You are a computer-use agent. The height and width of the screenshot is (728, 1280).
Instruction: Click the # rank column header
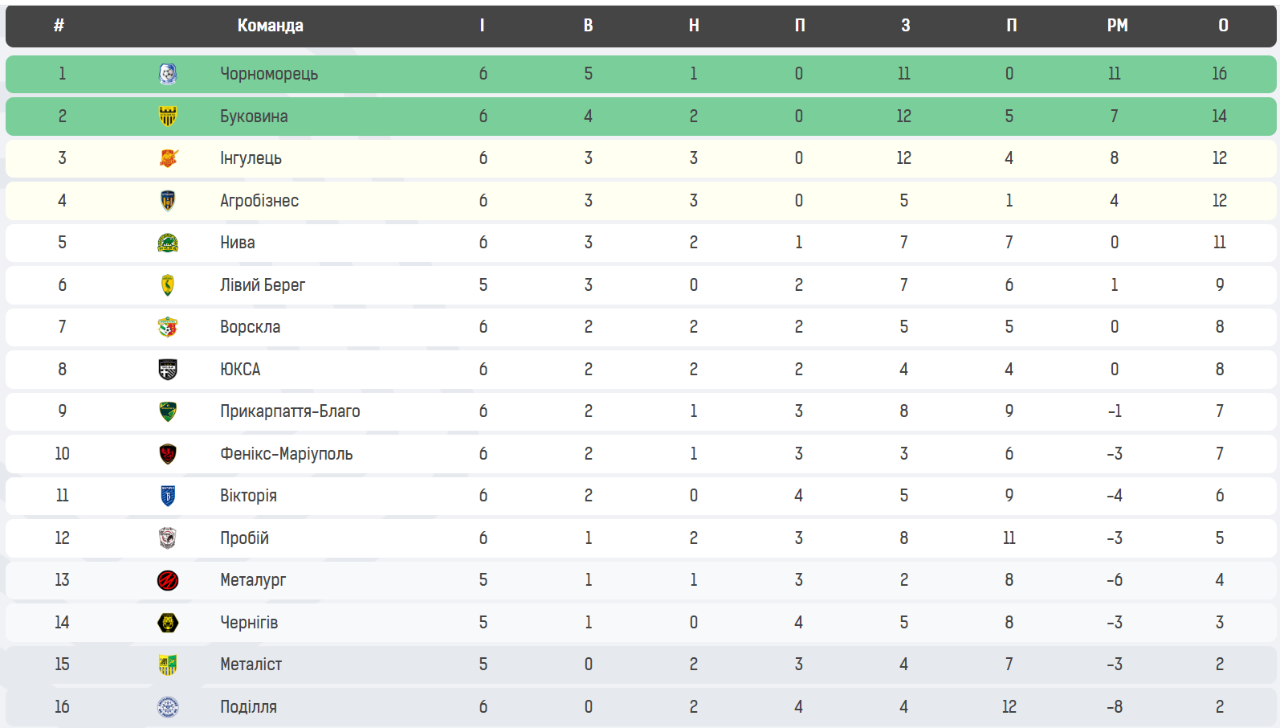point(59,26)
